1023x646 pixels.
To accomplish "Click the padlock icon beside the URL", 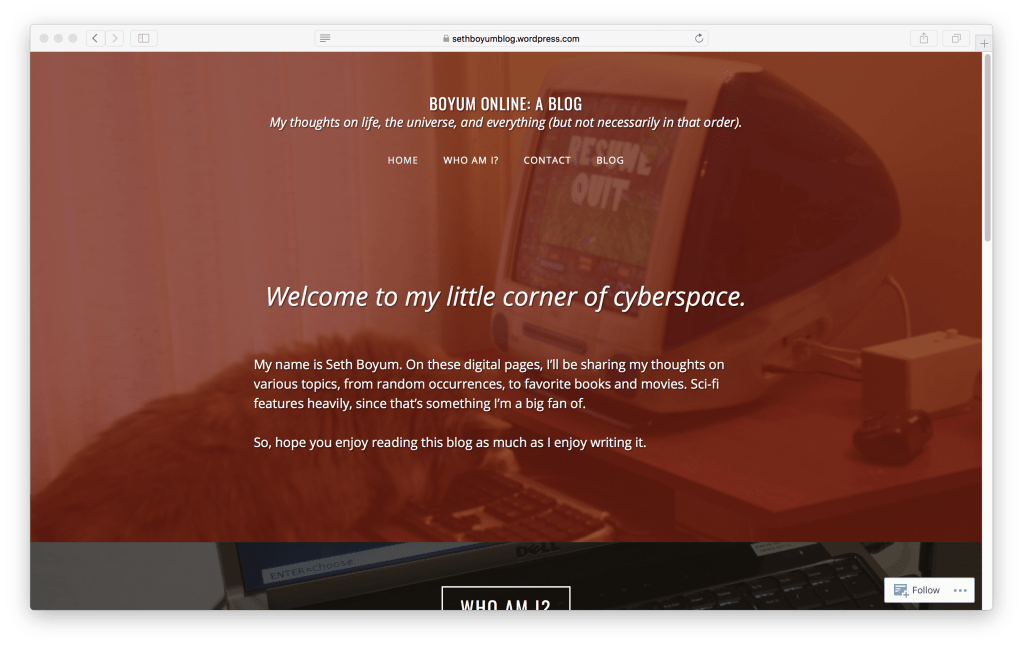I will [446, 39].
